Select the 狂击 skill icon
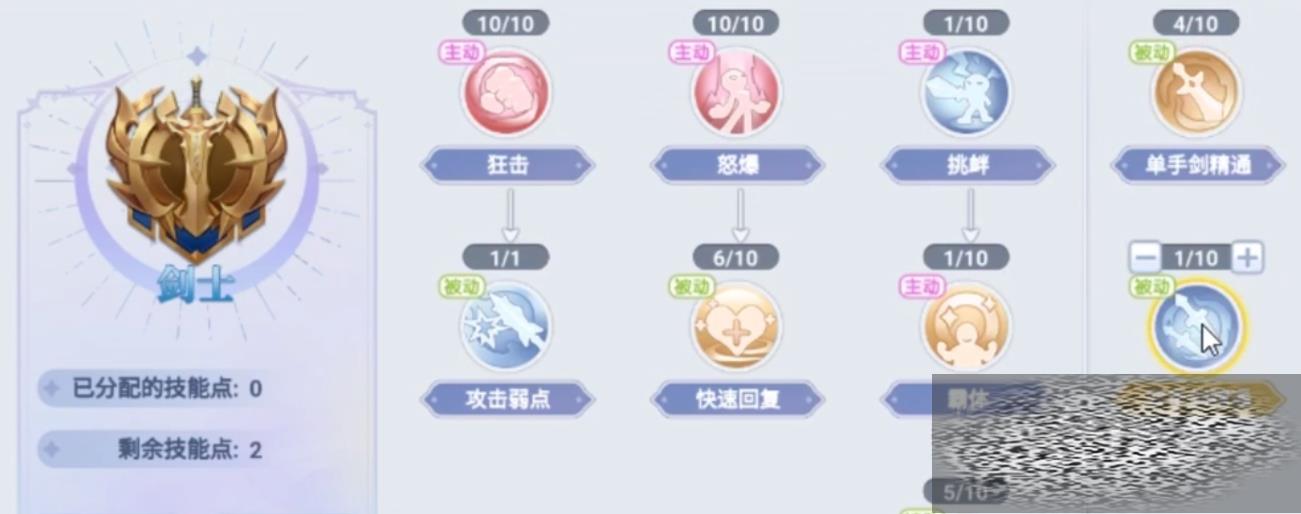 coord(506,93)
